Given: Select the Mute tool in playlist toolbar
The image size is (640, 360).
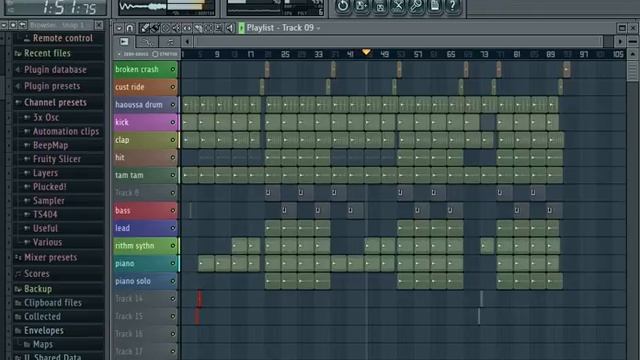Looking at the screenshot, I should (176, 28).
